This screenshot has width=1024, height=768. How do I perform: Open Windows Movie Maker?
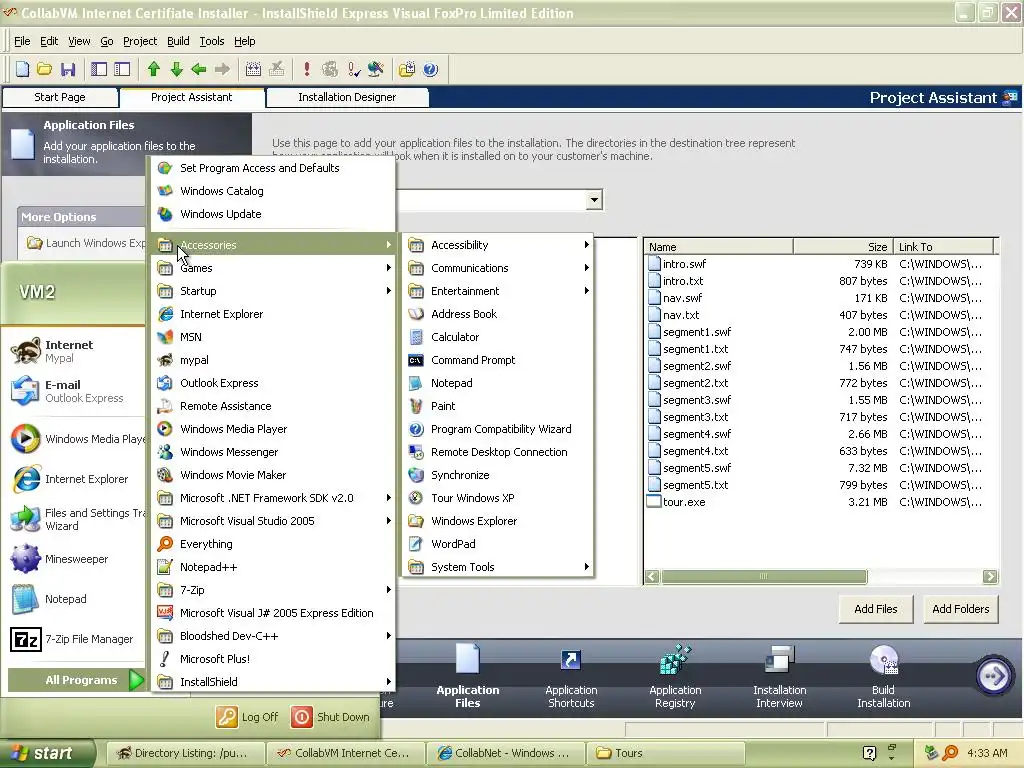[274, 475]
